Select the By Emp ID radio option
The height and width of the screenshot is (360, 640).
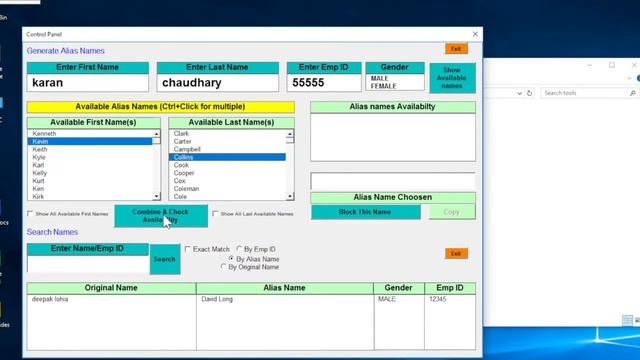(239, 249)
